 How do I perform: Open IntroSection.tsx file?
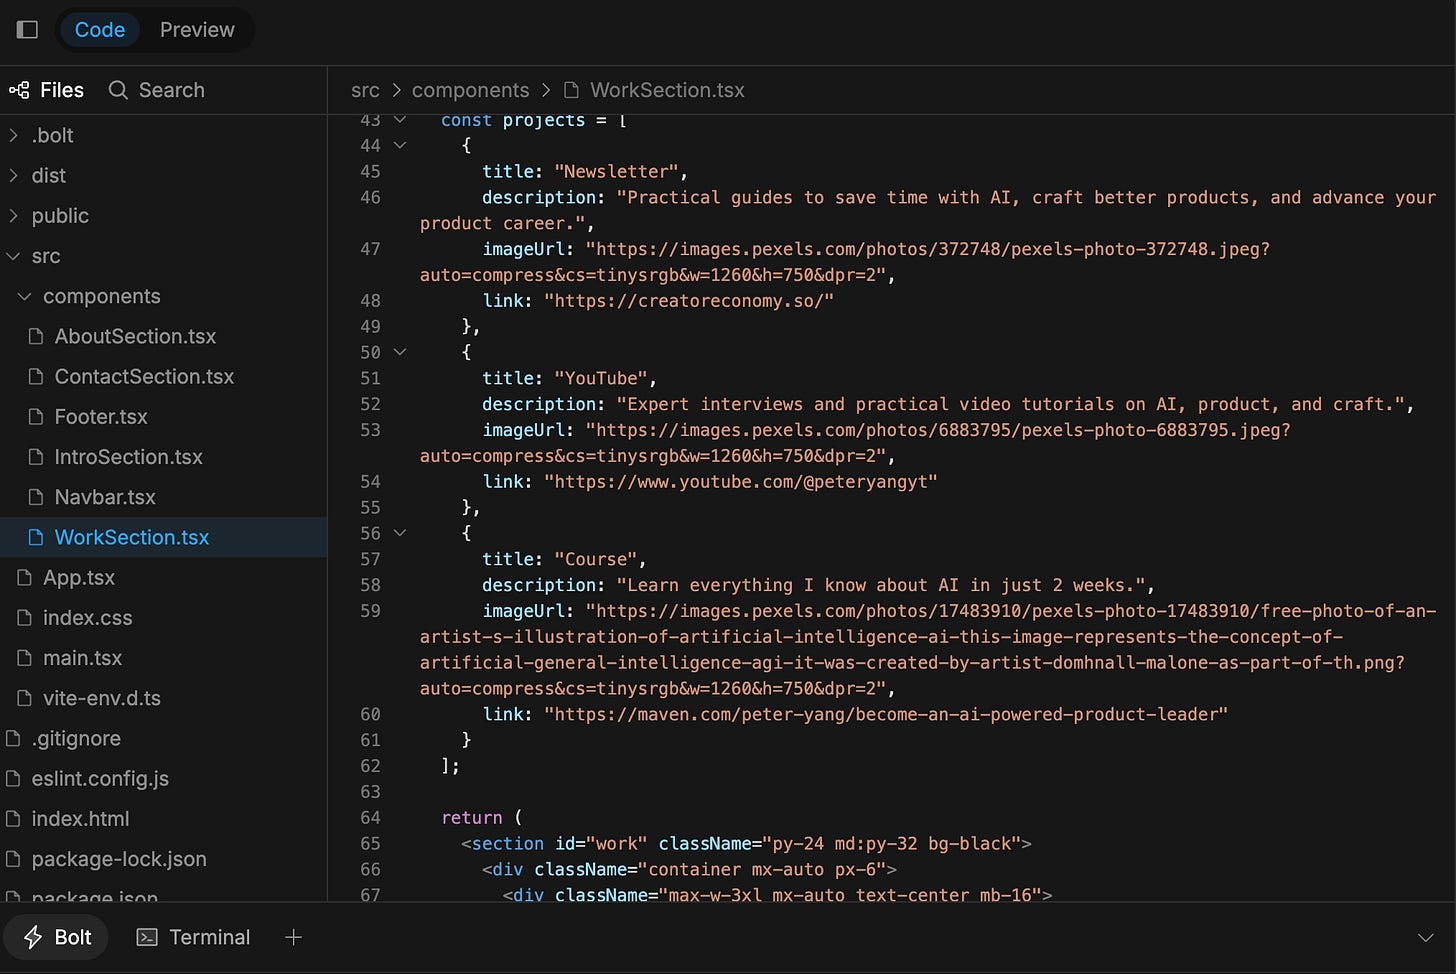pyautogui.click(x=163, y=457)
